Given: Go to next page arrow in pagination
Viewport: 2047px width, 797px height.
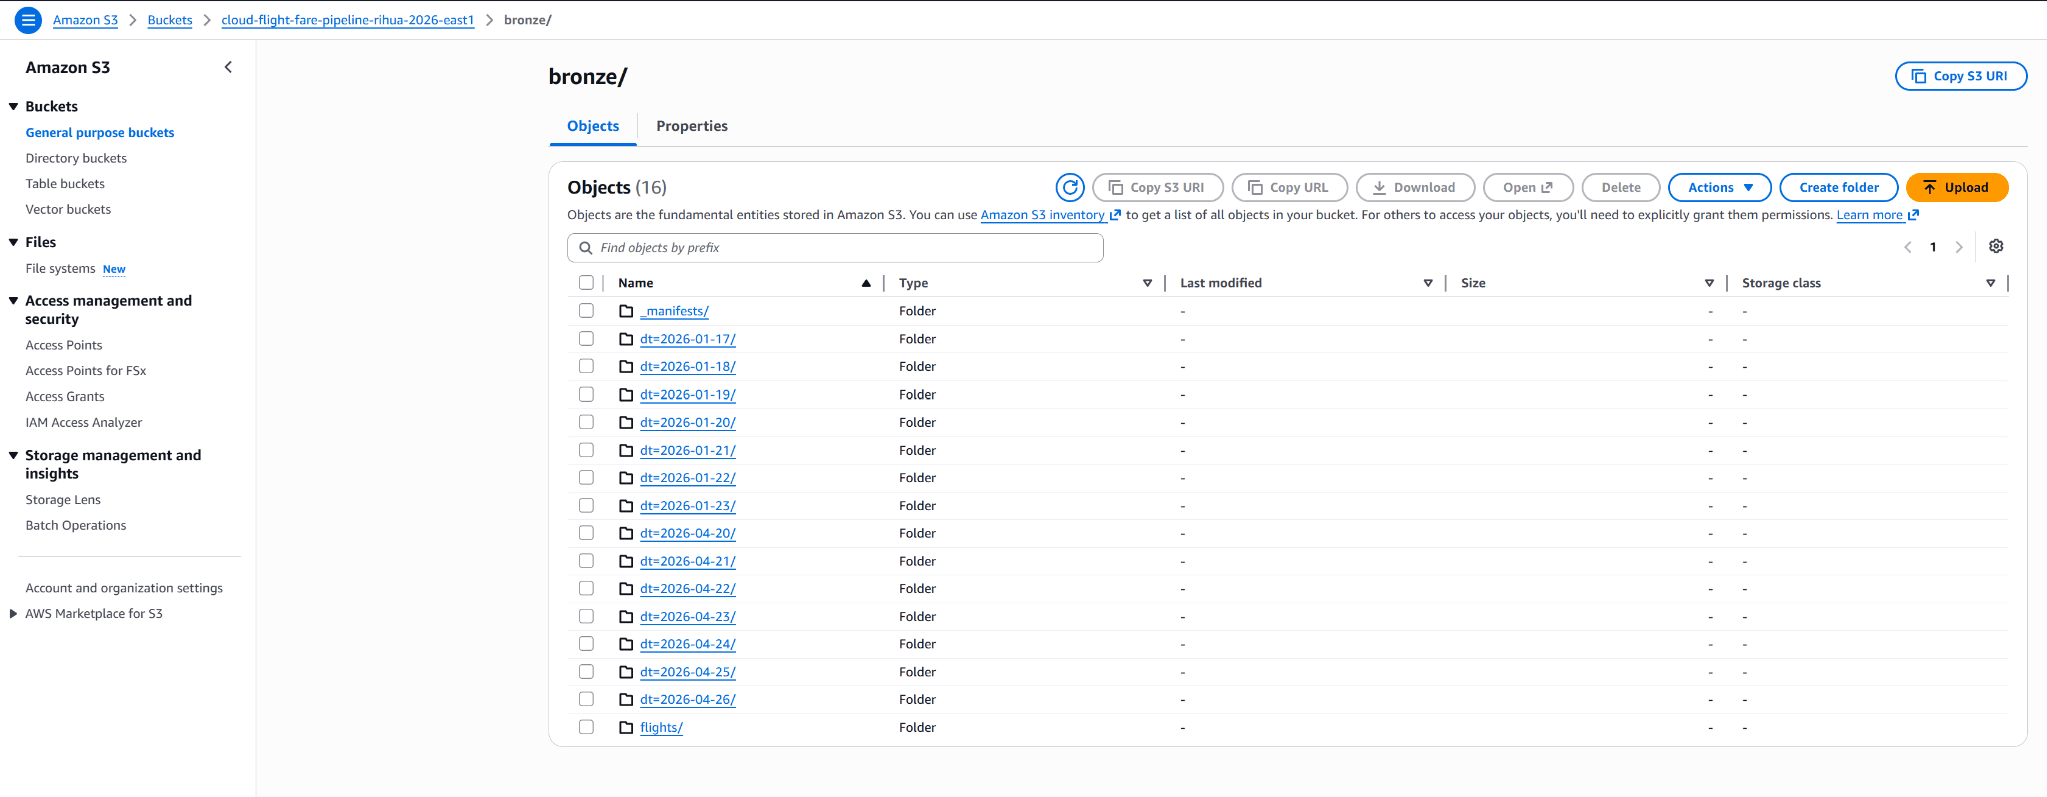Looking at the screenshot, I should point(1959,247).
